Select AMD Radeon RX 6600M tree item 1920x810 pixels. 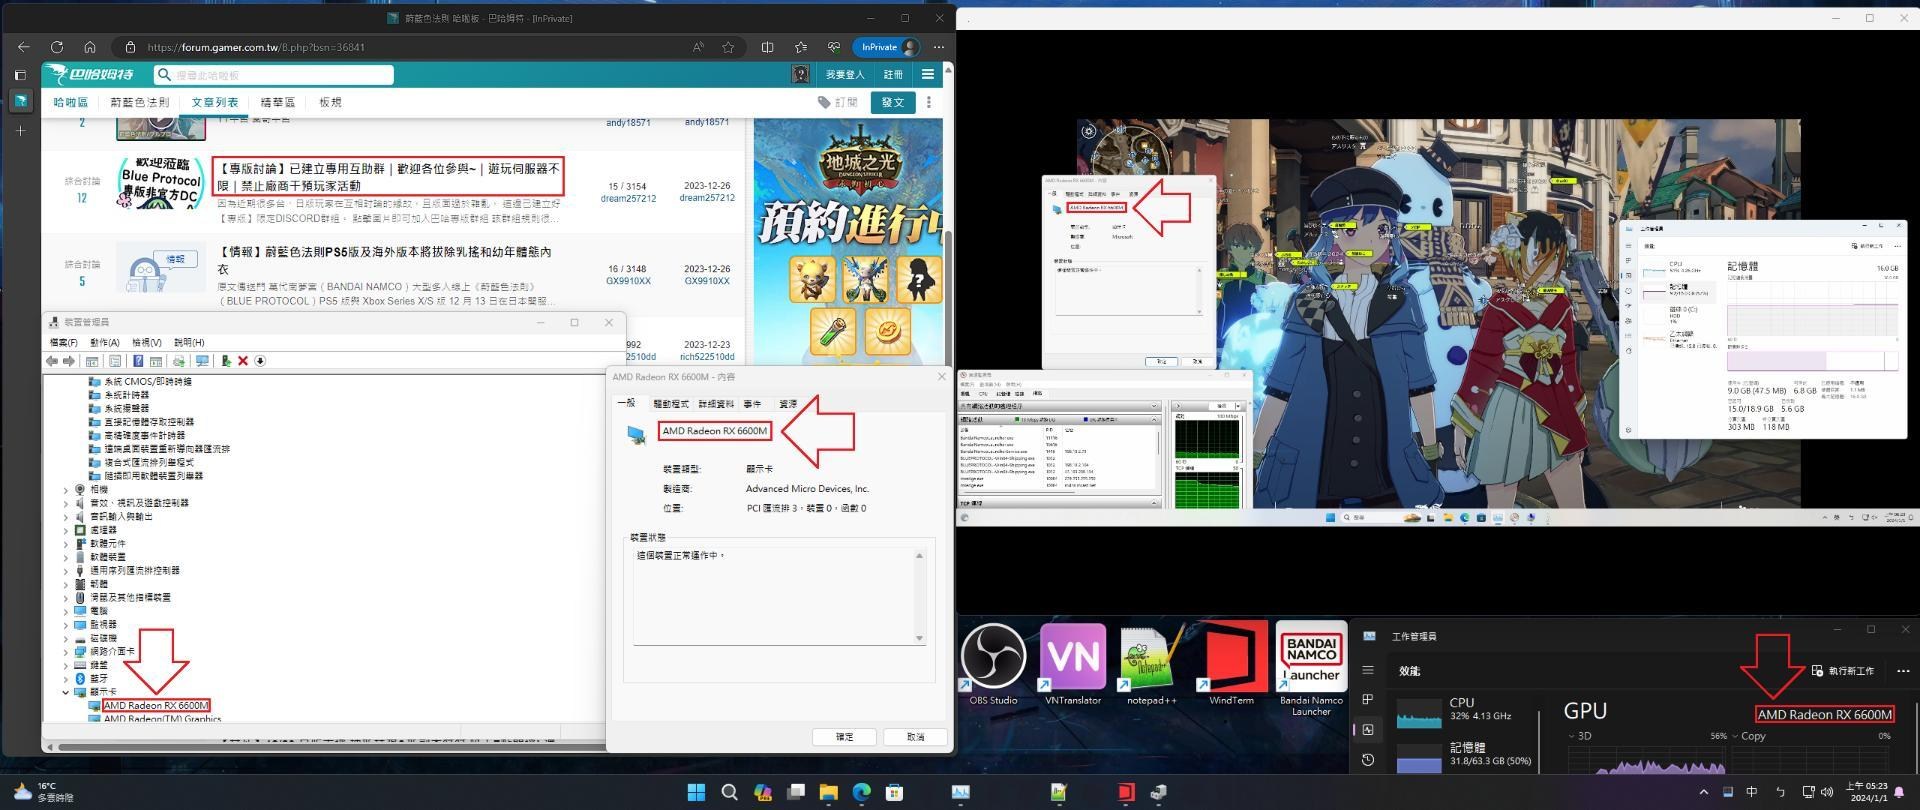click(155, 706)
